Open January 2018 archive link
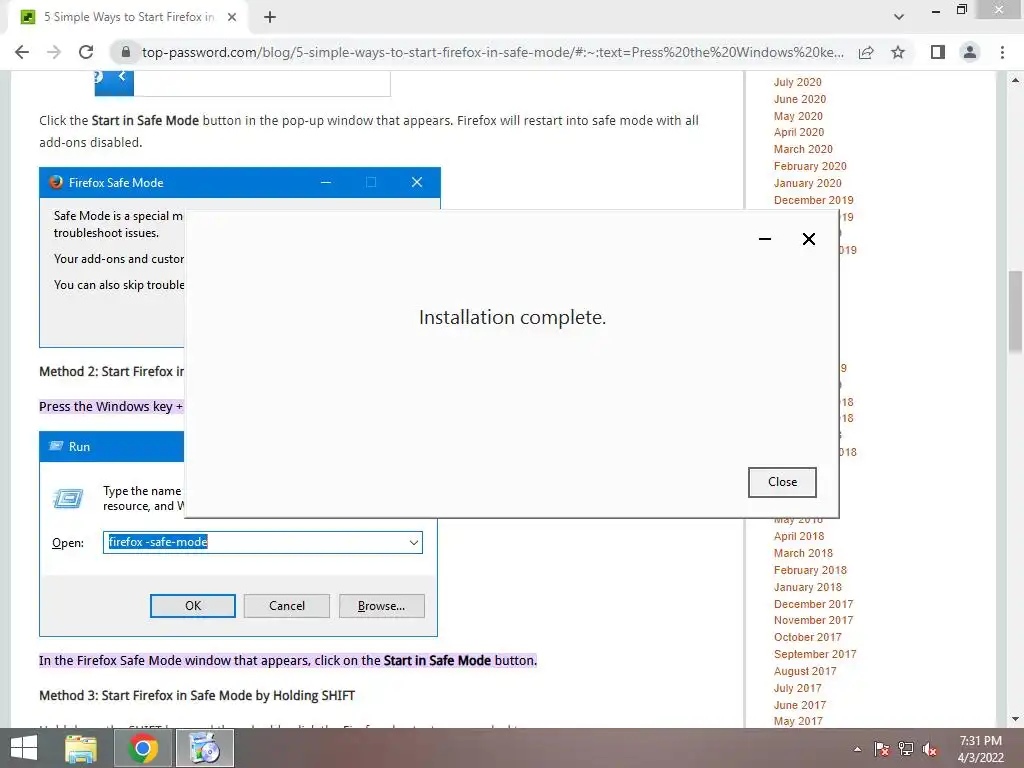The width and height of the screenshot is (1024, 768). click(808, 587)
